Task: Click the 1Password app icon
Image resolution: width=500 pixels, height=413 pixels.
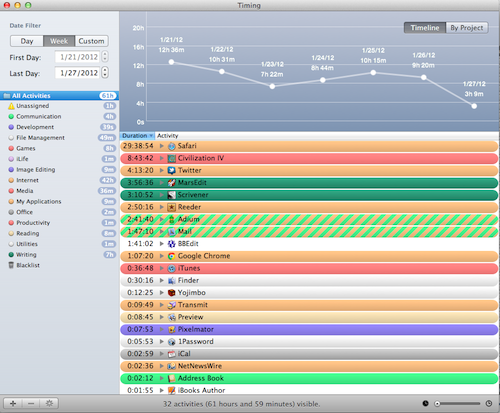Action: point(172,342)
